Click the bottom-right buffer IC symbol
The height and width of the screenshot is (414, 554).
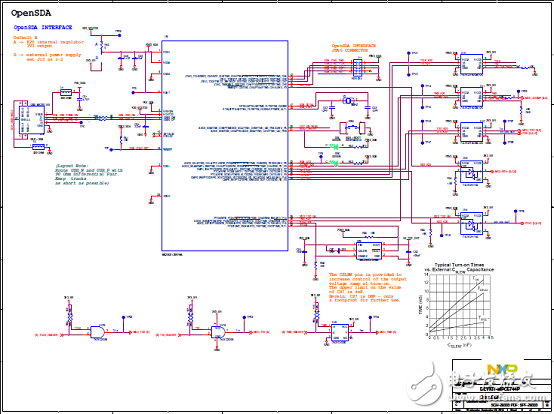click(471, 223)
